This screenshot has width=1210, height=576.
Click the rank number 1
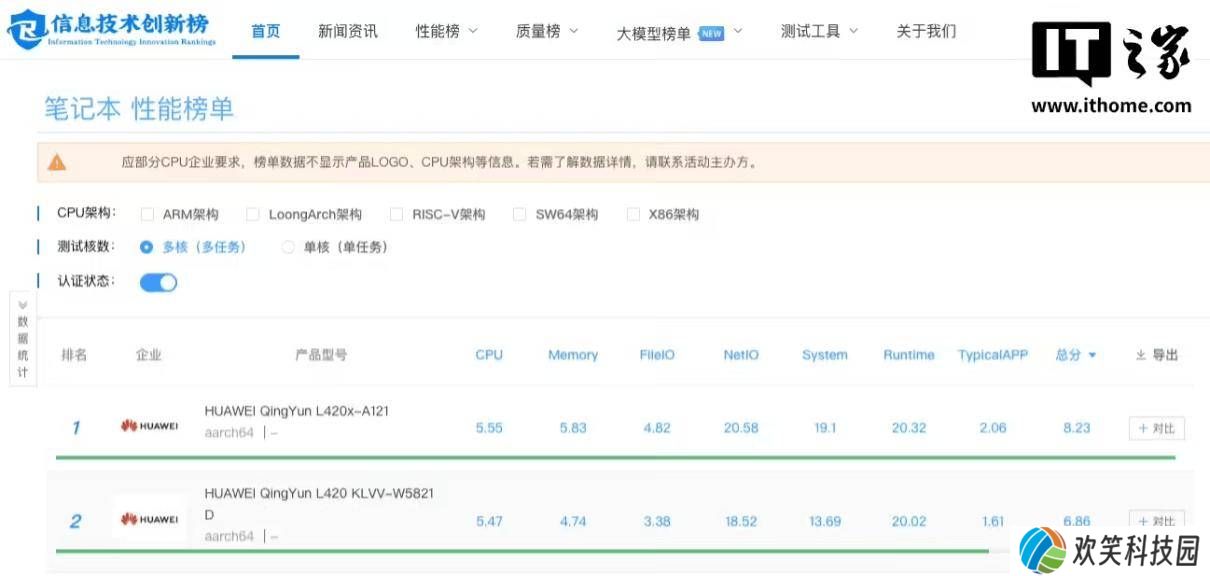pyautogui.click(x=75, y=428)
